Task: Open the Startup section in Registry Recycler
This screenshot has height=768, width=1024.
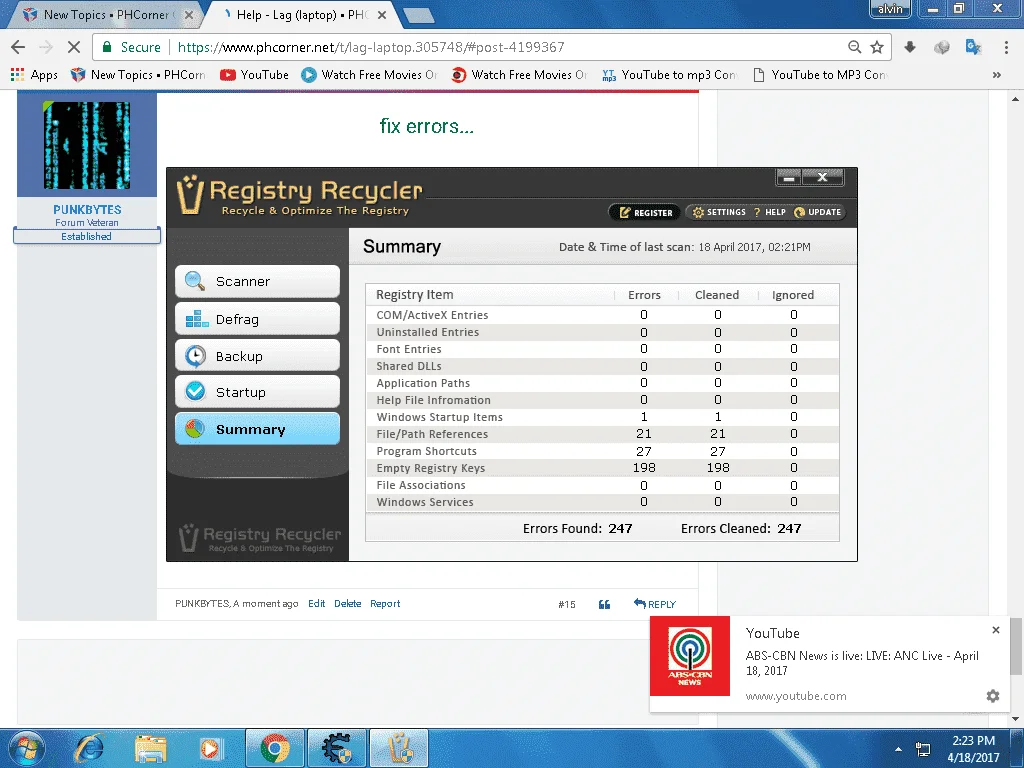Action: coord(257,392)
